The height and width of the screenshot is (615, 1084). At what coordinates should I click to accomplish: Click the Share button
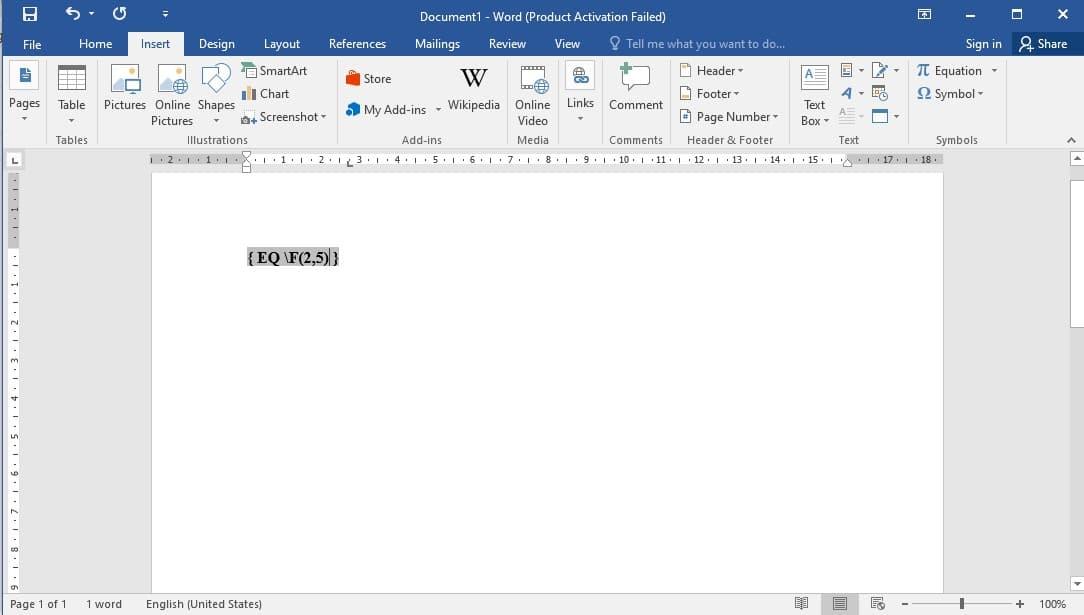[x=1044, y=43]
